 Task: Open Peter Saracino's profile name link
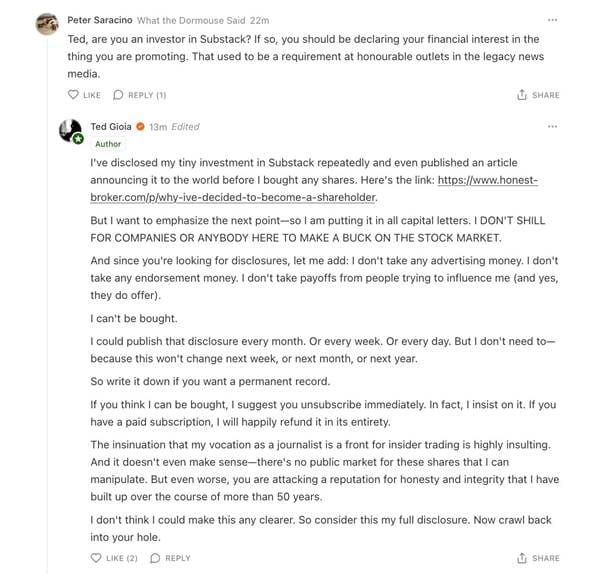pyautogui.click(x=98, y=20)
